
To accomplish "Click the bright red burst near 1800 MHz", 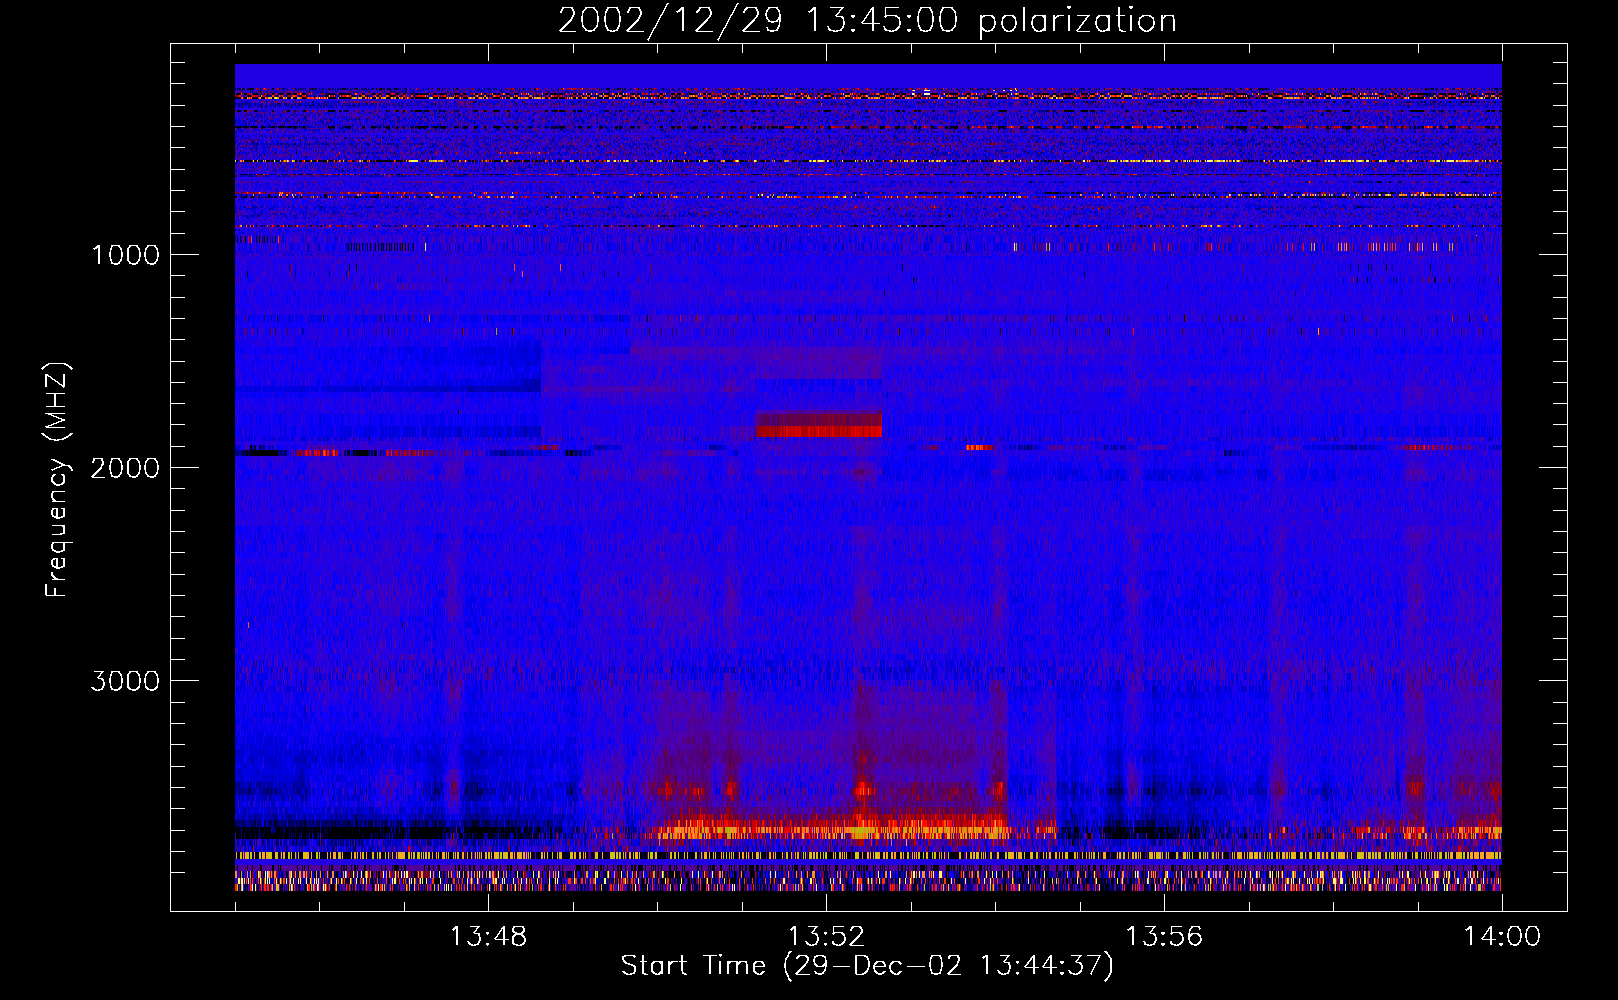I will [x=819, y=425].
